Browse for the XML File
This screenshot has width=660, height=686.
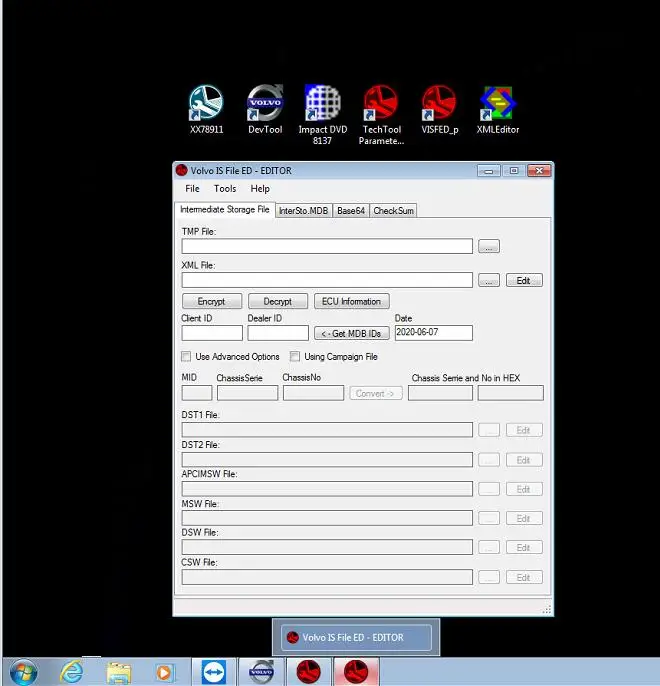pos(489,280)
